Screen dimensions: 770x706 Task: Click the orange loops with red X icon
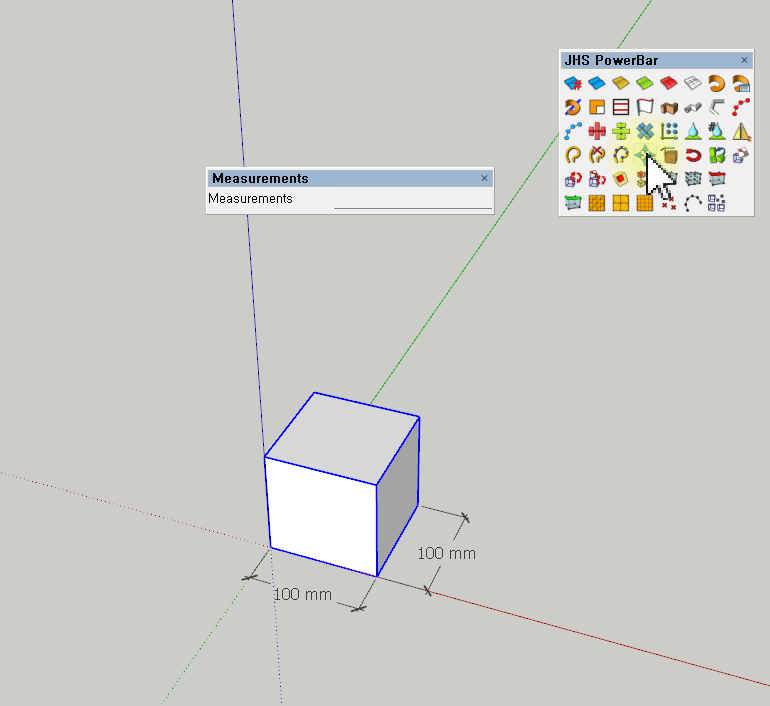597,155
